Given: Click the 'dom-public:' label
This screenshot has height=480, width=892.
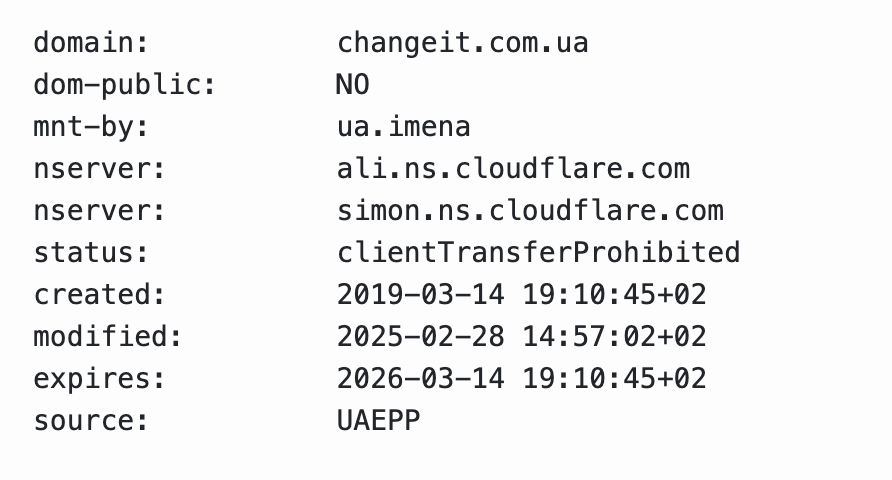Looking at the screenshot, I should point(125,86).
